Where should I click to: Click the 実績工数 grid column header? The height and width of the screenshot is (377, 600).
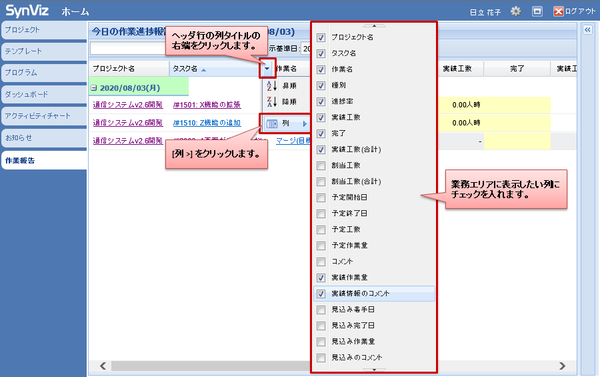[x=461, y=69]
